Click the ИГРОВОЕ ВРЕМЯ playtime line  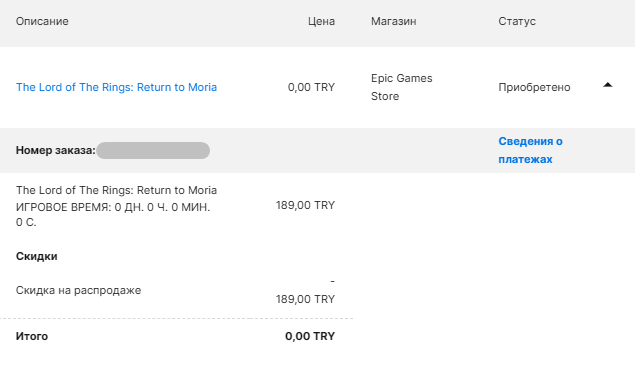pos(113,214)
